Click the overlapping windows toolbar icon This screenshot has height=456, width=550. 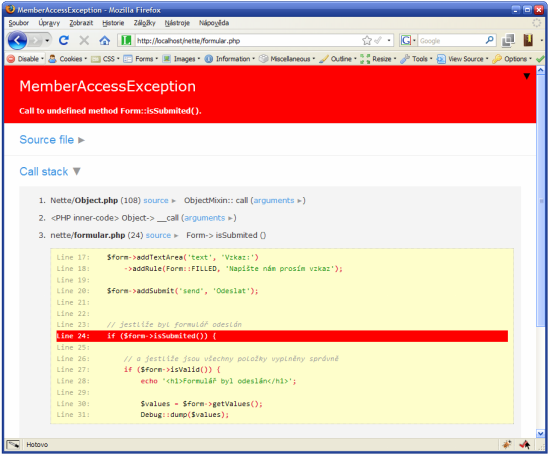(508, 41)
